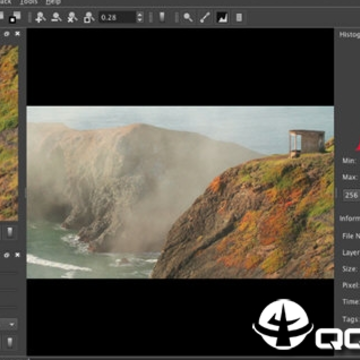Click the magnifier icon marked with an X

(x=72, y=17)
